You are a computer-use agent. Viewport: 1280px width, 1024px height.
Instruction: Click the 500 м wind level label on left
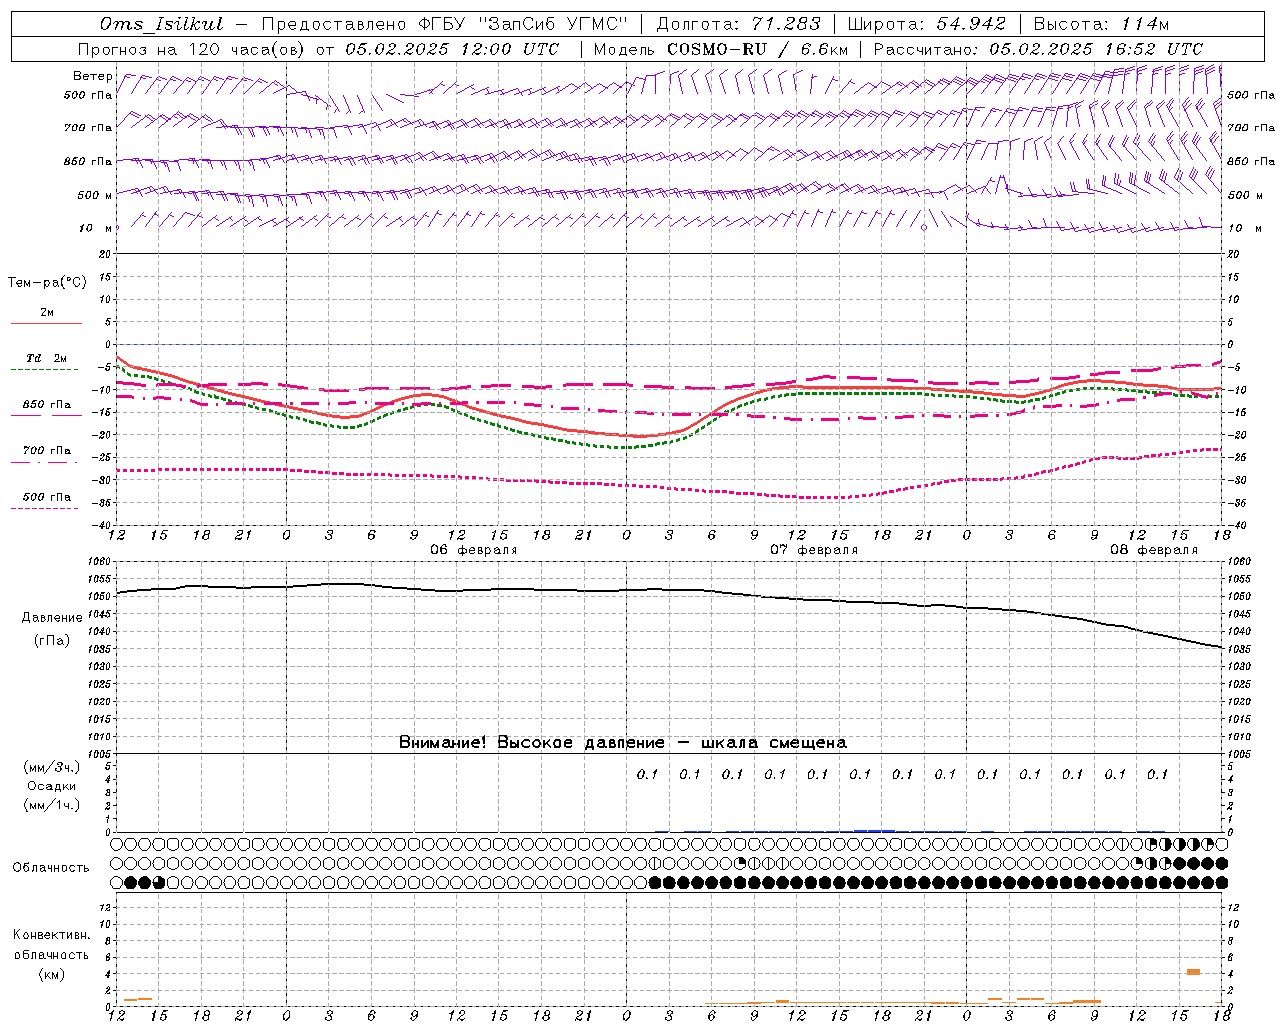[94, 195]
